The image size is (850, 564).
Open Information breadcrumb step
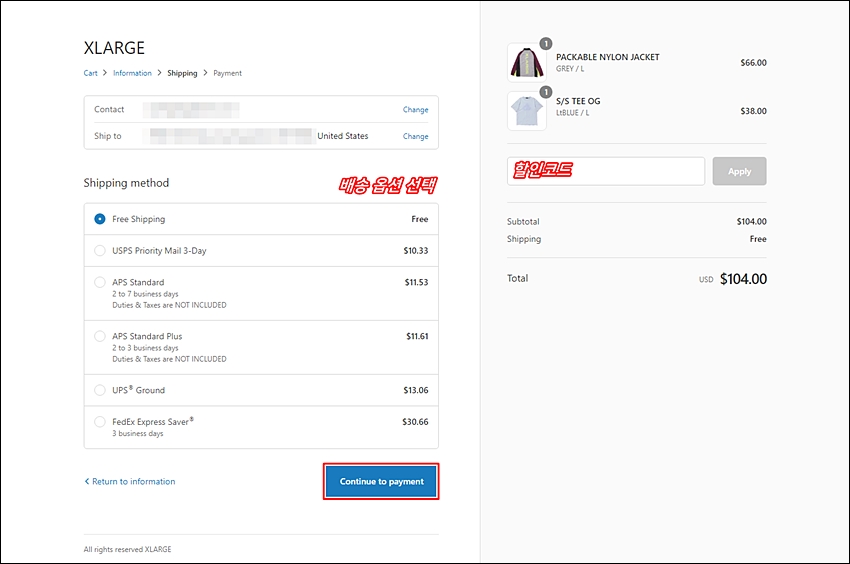click(132, 73)
